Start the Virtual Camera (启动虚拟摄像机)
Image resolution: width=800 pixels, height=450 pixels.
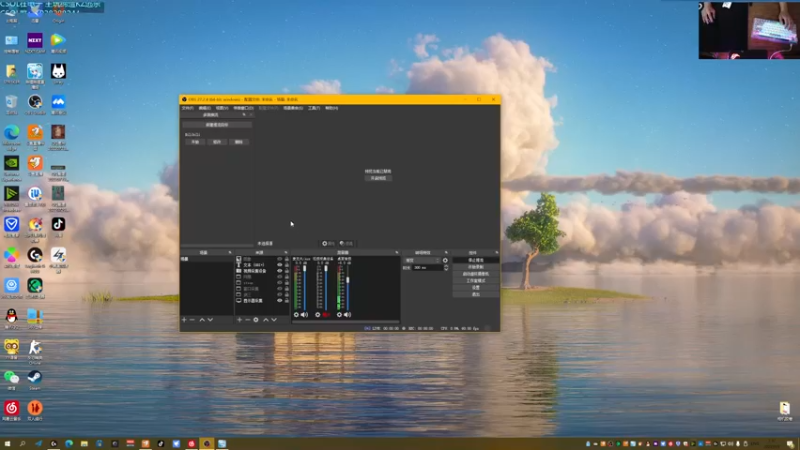click(476, 274)
